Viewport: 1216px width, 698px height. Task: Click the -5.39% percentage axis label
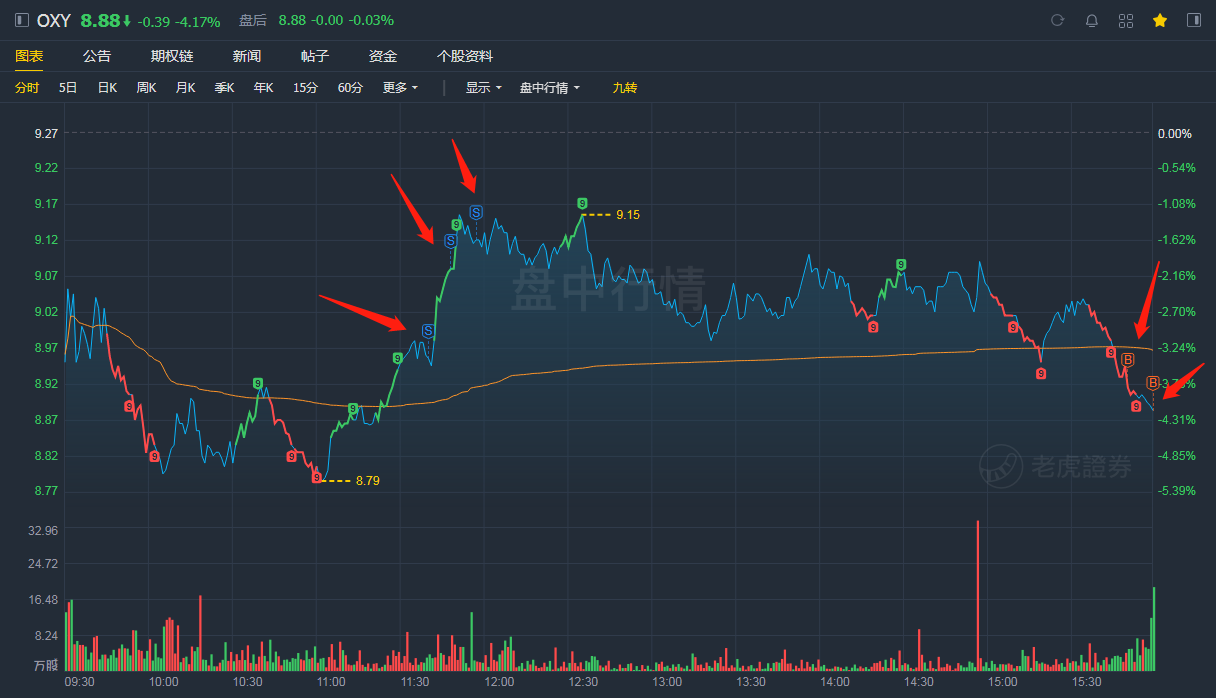point(1176,491)
